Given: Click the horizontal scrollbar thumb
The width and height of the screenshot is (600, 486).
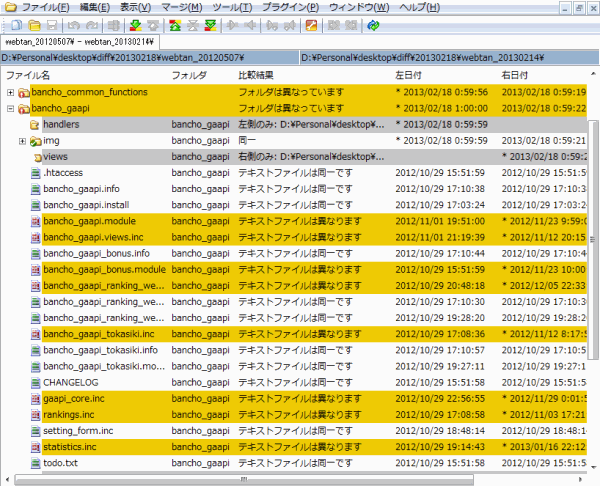Looking at the screenshot, I should click(x=244, y=479).
